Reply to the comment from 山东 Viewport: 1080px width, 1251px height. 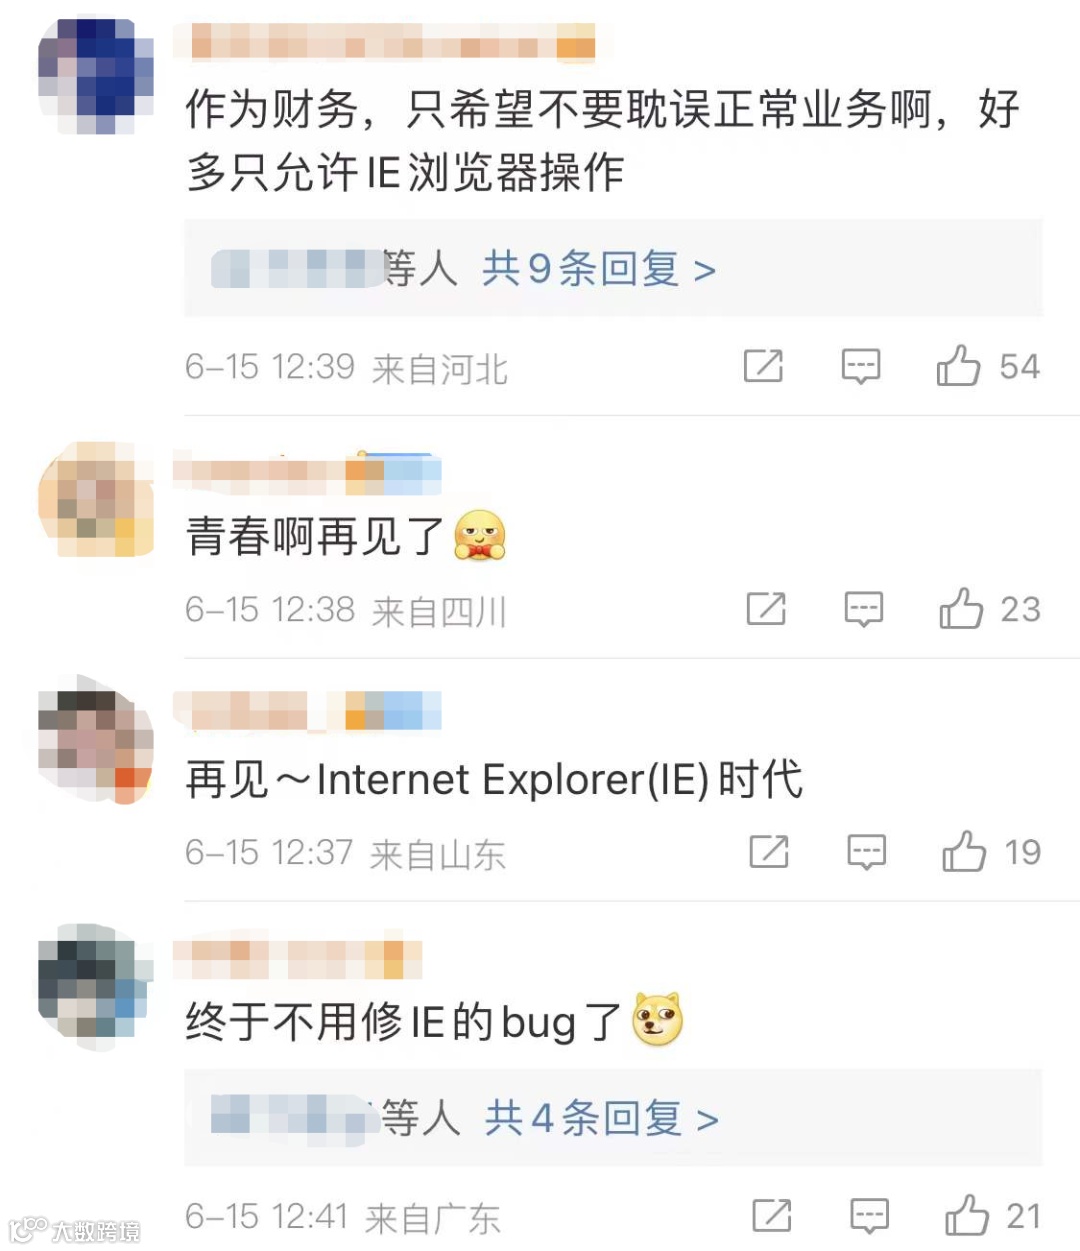(x=866, y=852)
